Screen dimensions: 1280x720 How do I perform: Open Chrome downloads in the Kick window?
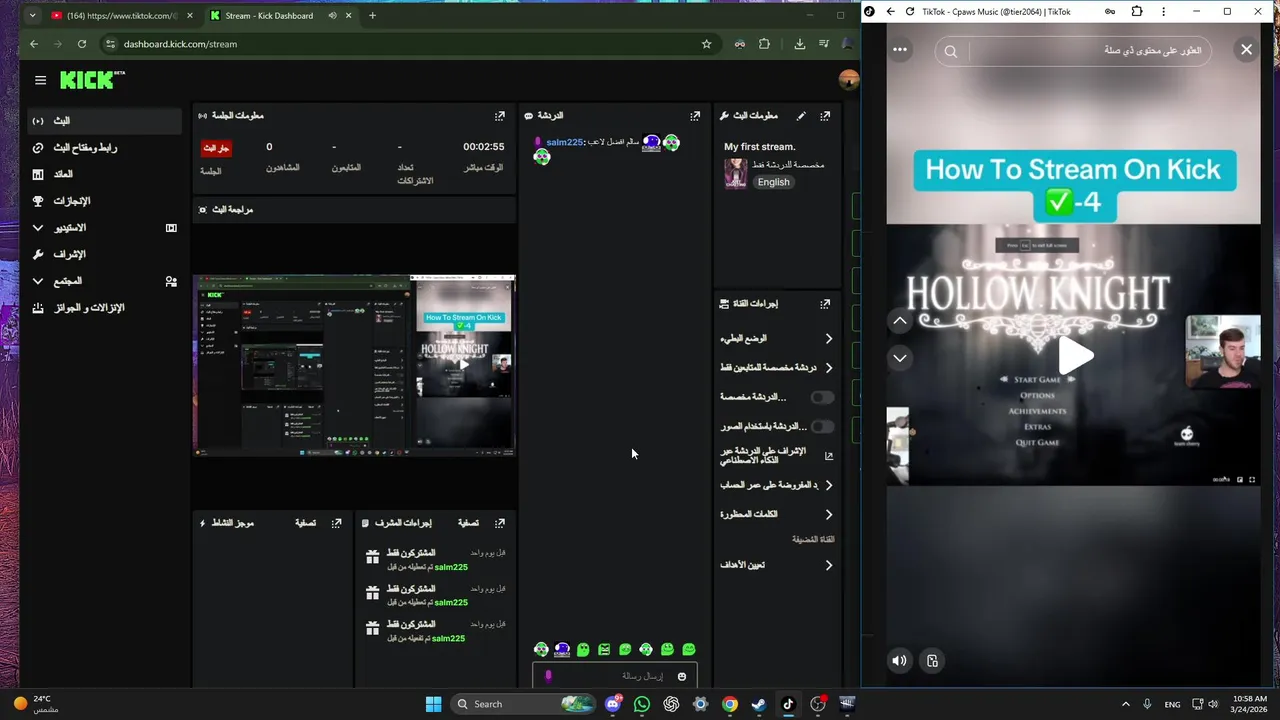(799, 44)
